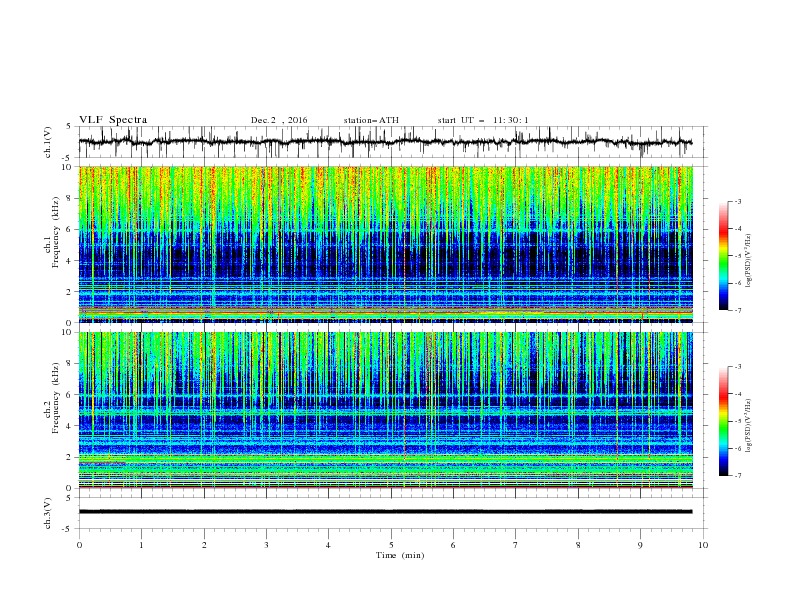Click inside the ch.1 spectrogram panel

tap(385, 244)
